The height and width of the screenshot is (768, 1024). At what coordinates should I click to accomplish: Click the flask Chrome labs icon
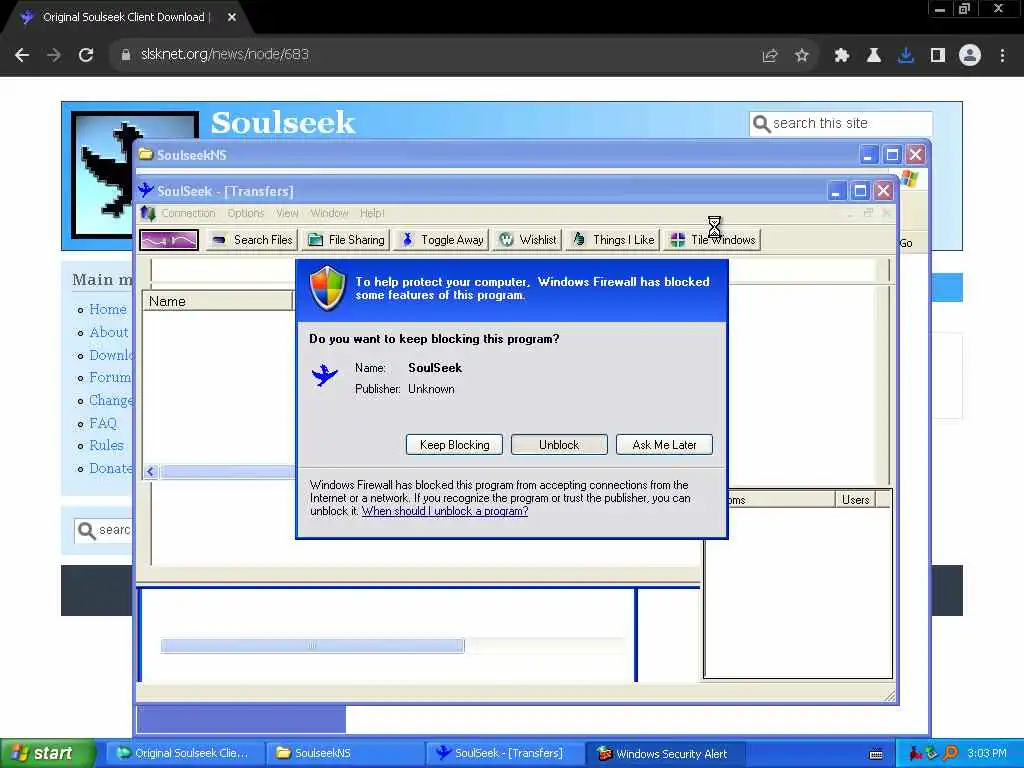[x=874, y=56]
